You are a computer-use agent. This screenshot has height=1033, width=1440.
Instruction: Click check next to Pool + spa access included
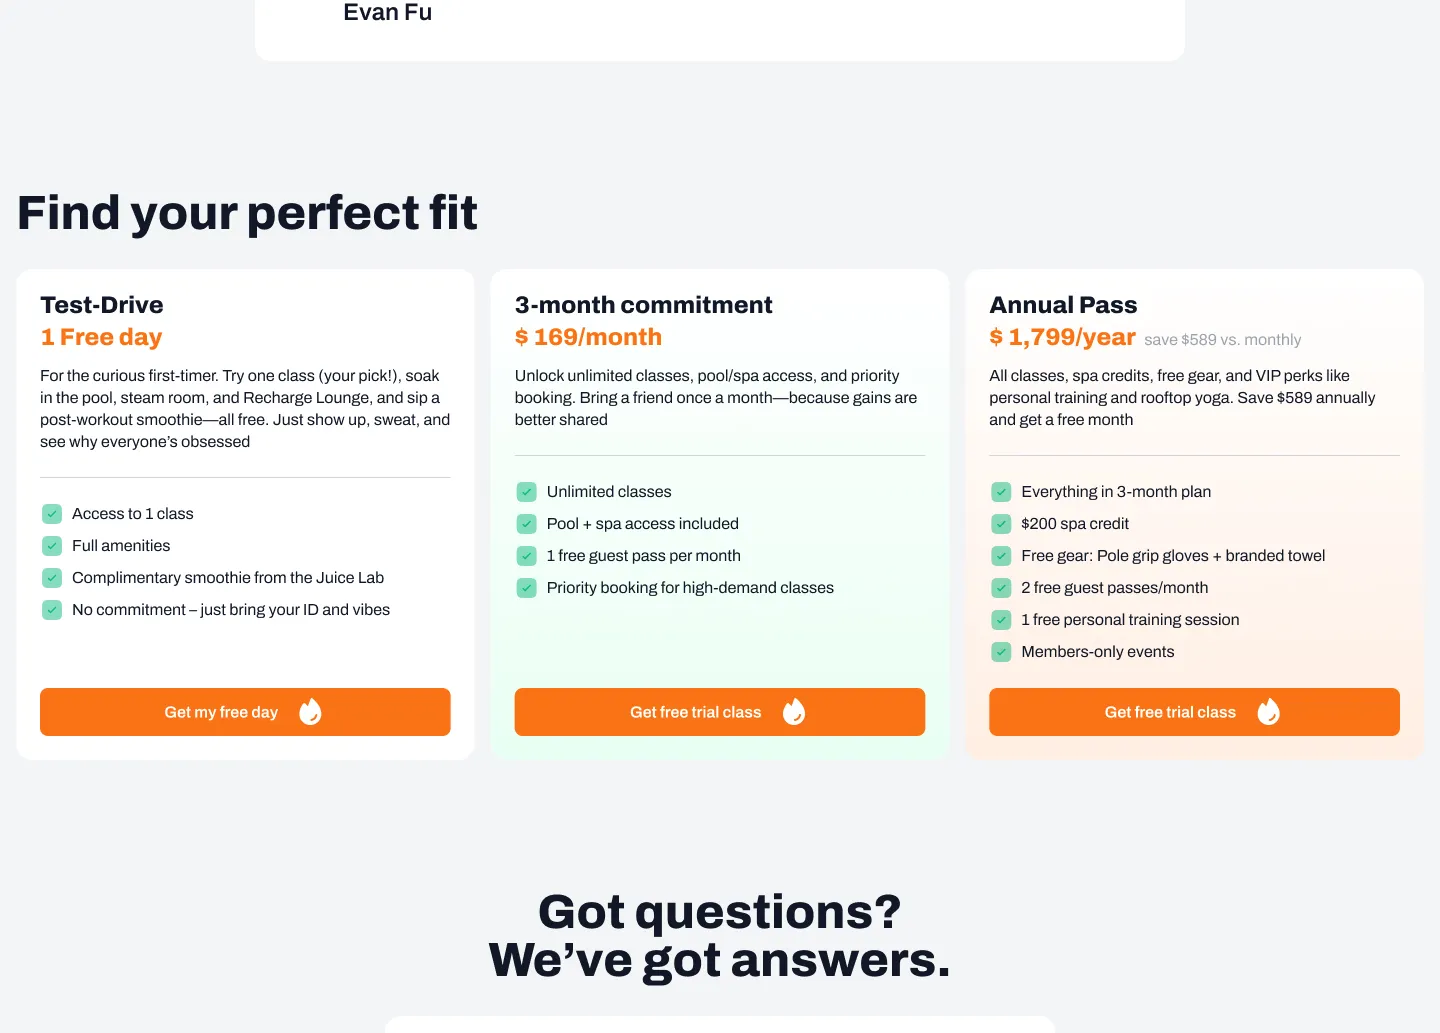[x=527, y=524]
